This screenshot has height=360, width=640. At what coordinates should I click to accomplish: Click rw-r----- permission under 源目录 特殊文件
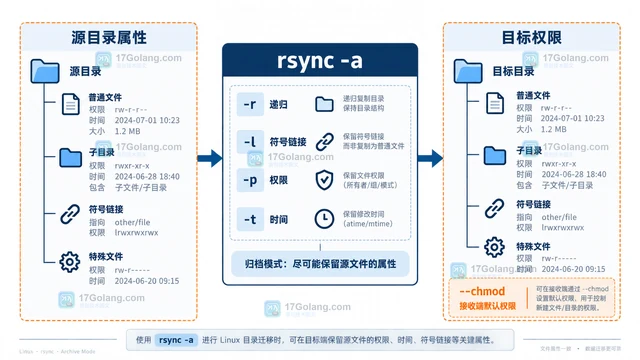click(132, 270)
